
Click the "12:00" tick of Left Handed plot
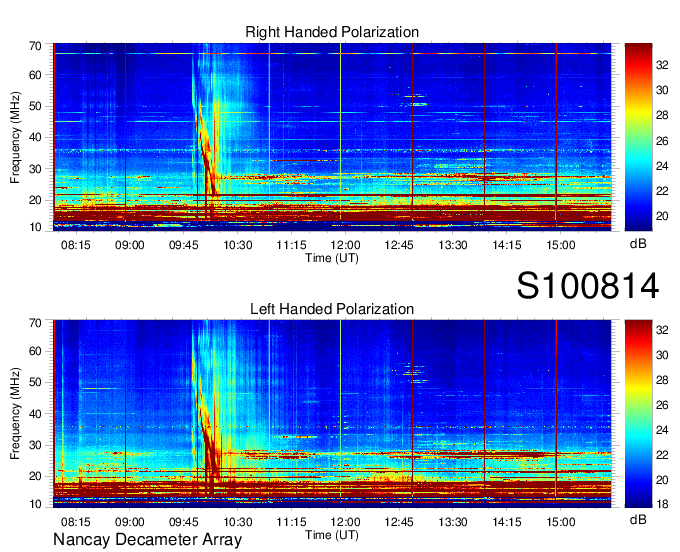tap(345, 522)
